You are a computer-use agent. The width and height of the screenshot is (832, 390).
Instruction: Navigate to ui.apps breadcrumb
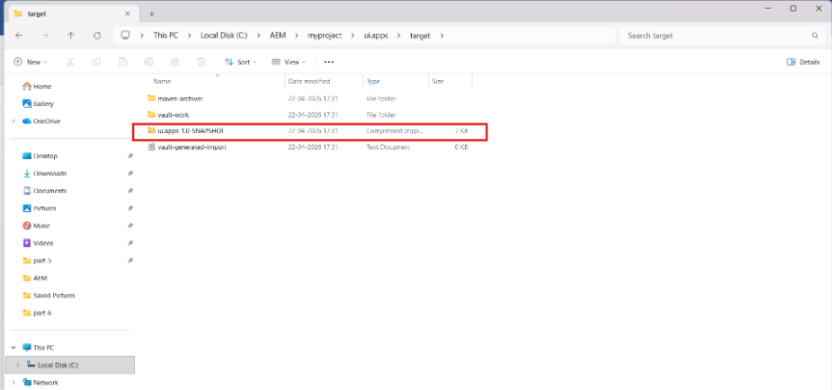pyautogui.click(x=376, y=36)
